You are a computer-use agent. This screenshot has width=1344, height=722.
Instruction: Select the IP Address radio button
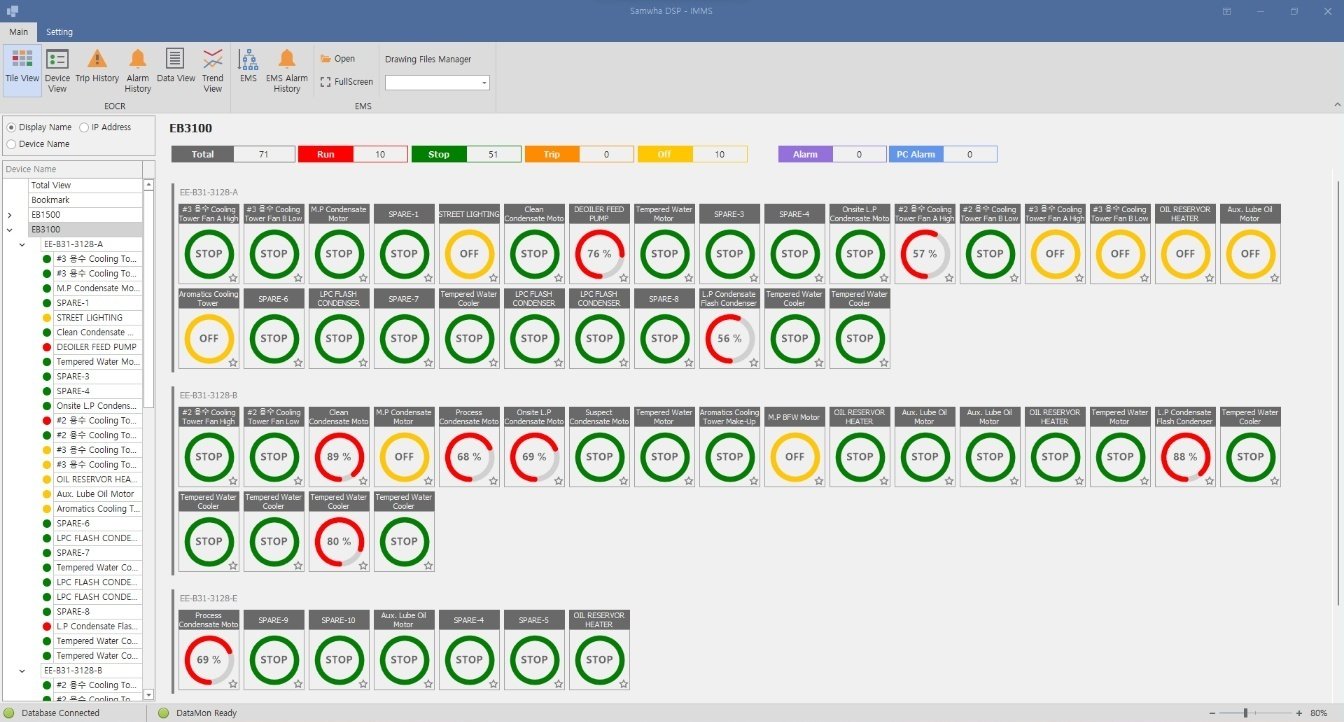tap(84, 127)
